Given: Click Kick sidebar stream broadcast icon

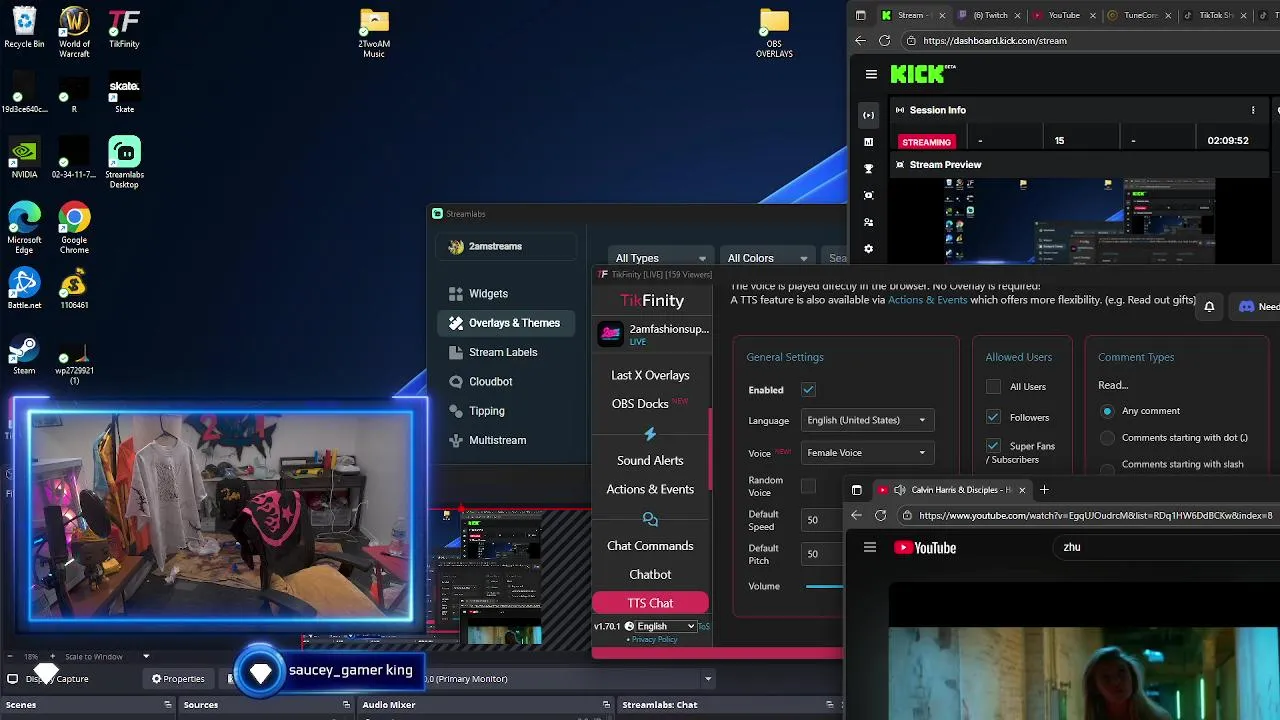Looking at the screenshot, I should click(x=868, y=115).
